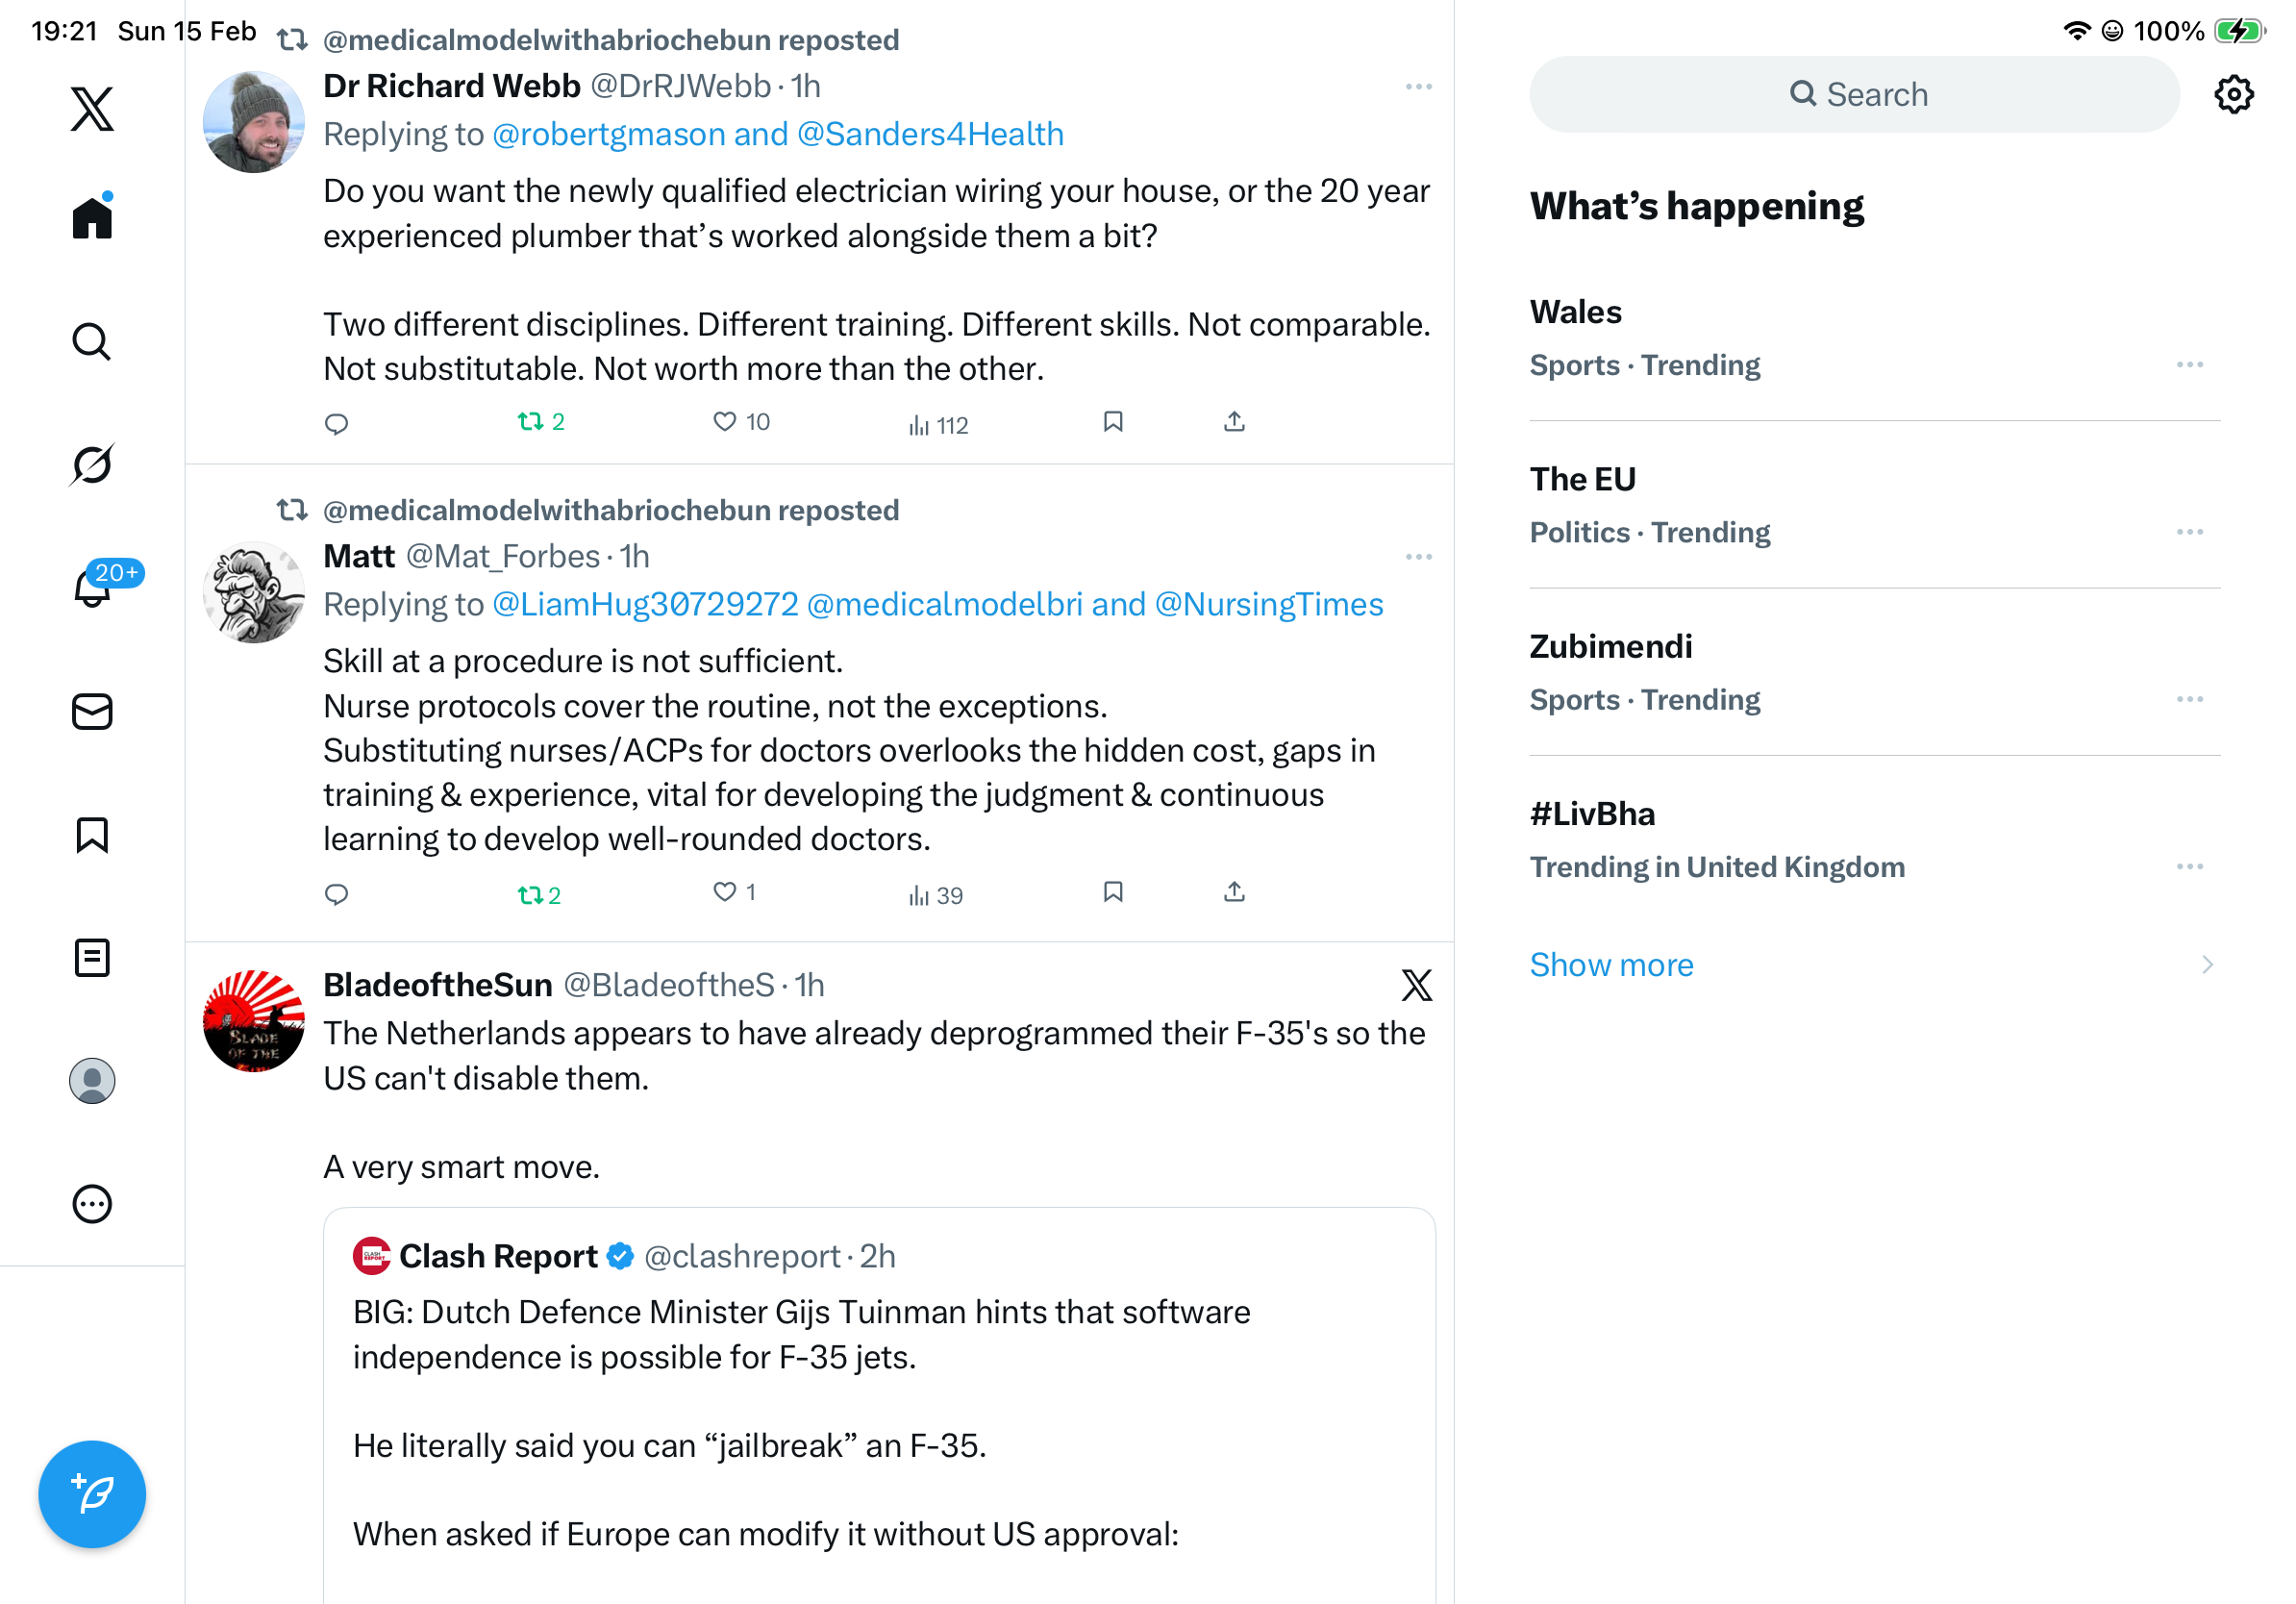Open direct messages envelope icon
This screenshot has width=2296, height=1604.
pos(92,712)
